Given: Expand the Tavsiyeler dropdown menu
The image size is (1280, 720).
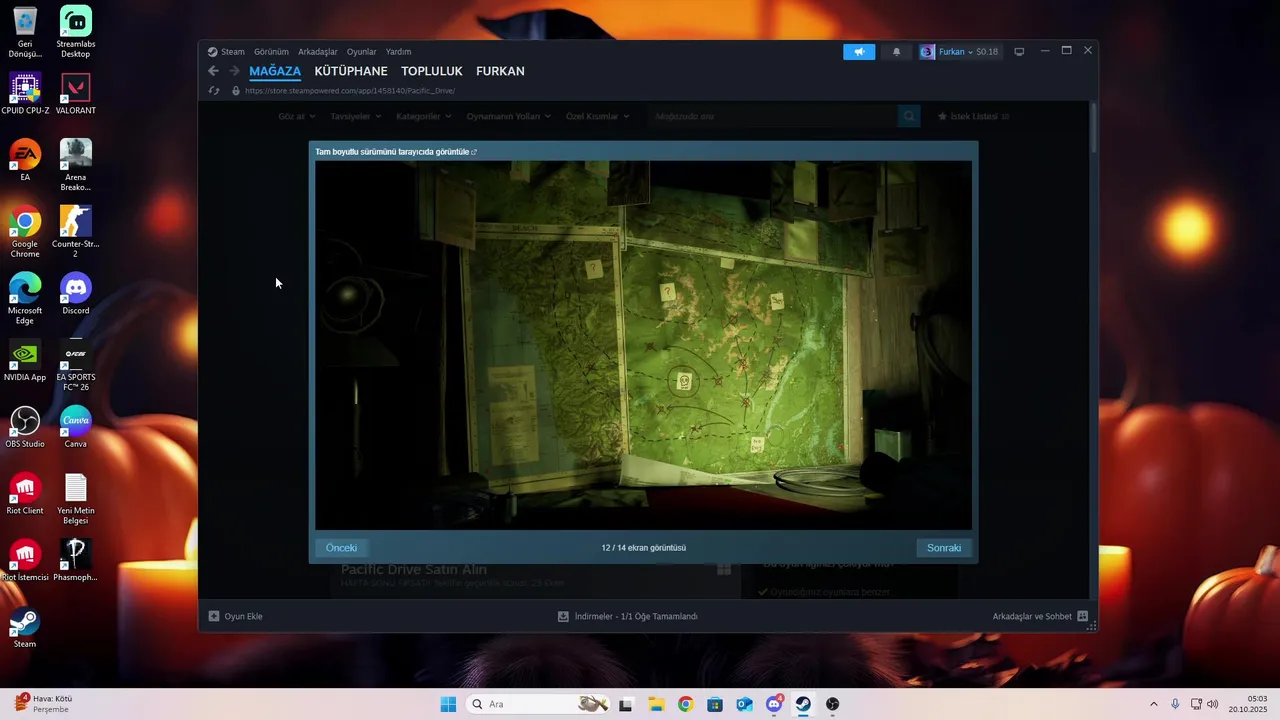Looking at the screenshot, I should tap(355, 117).
